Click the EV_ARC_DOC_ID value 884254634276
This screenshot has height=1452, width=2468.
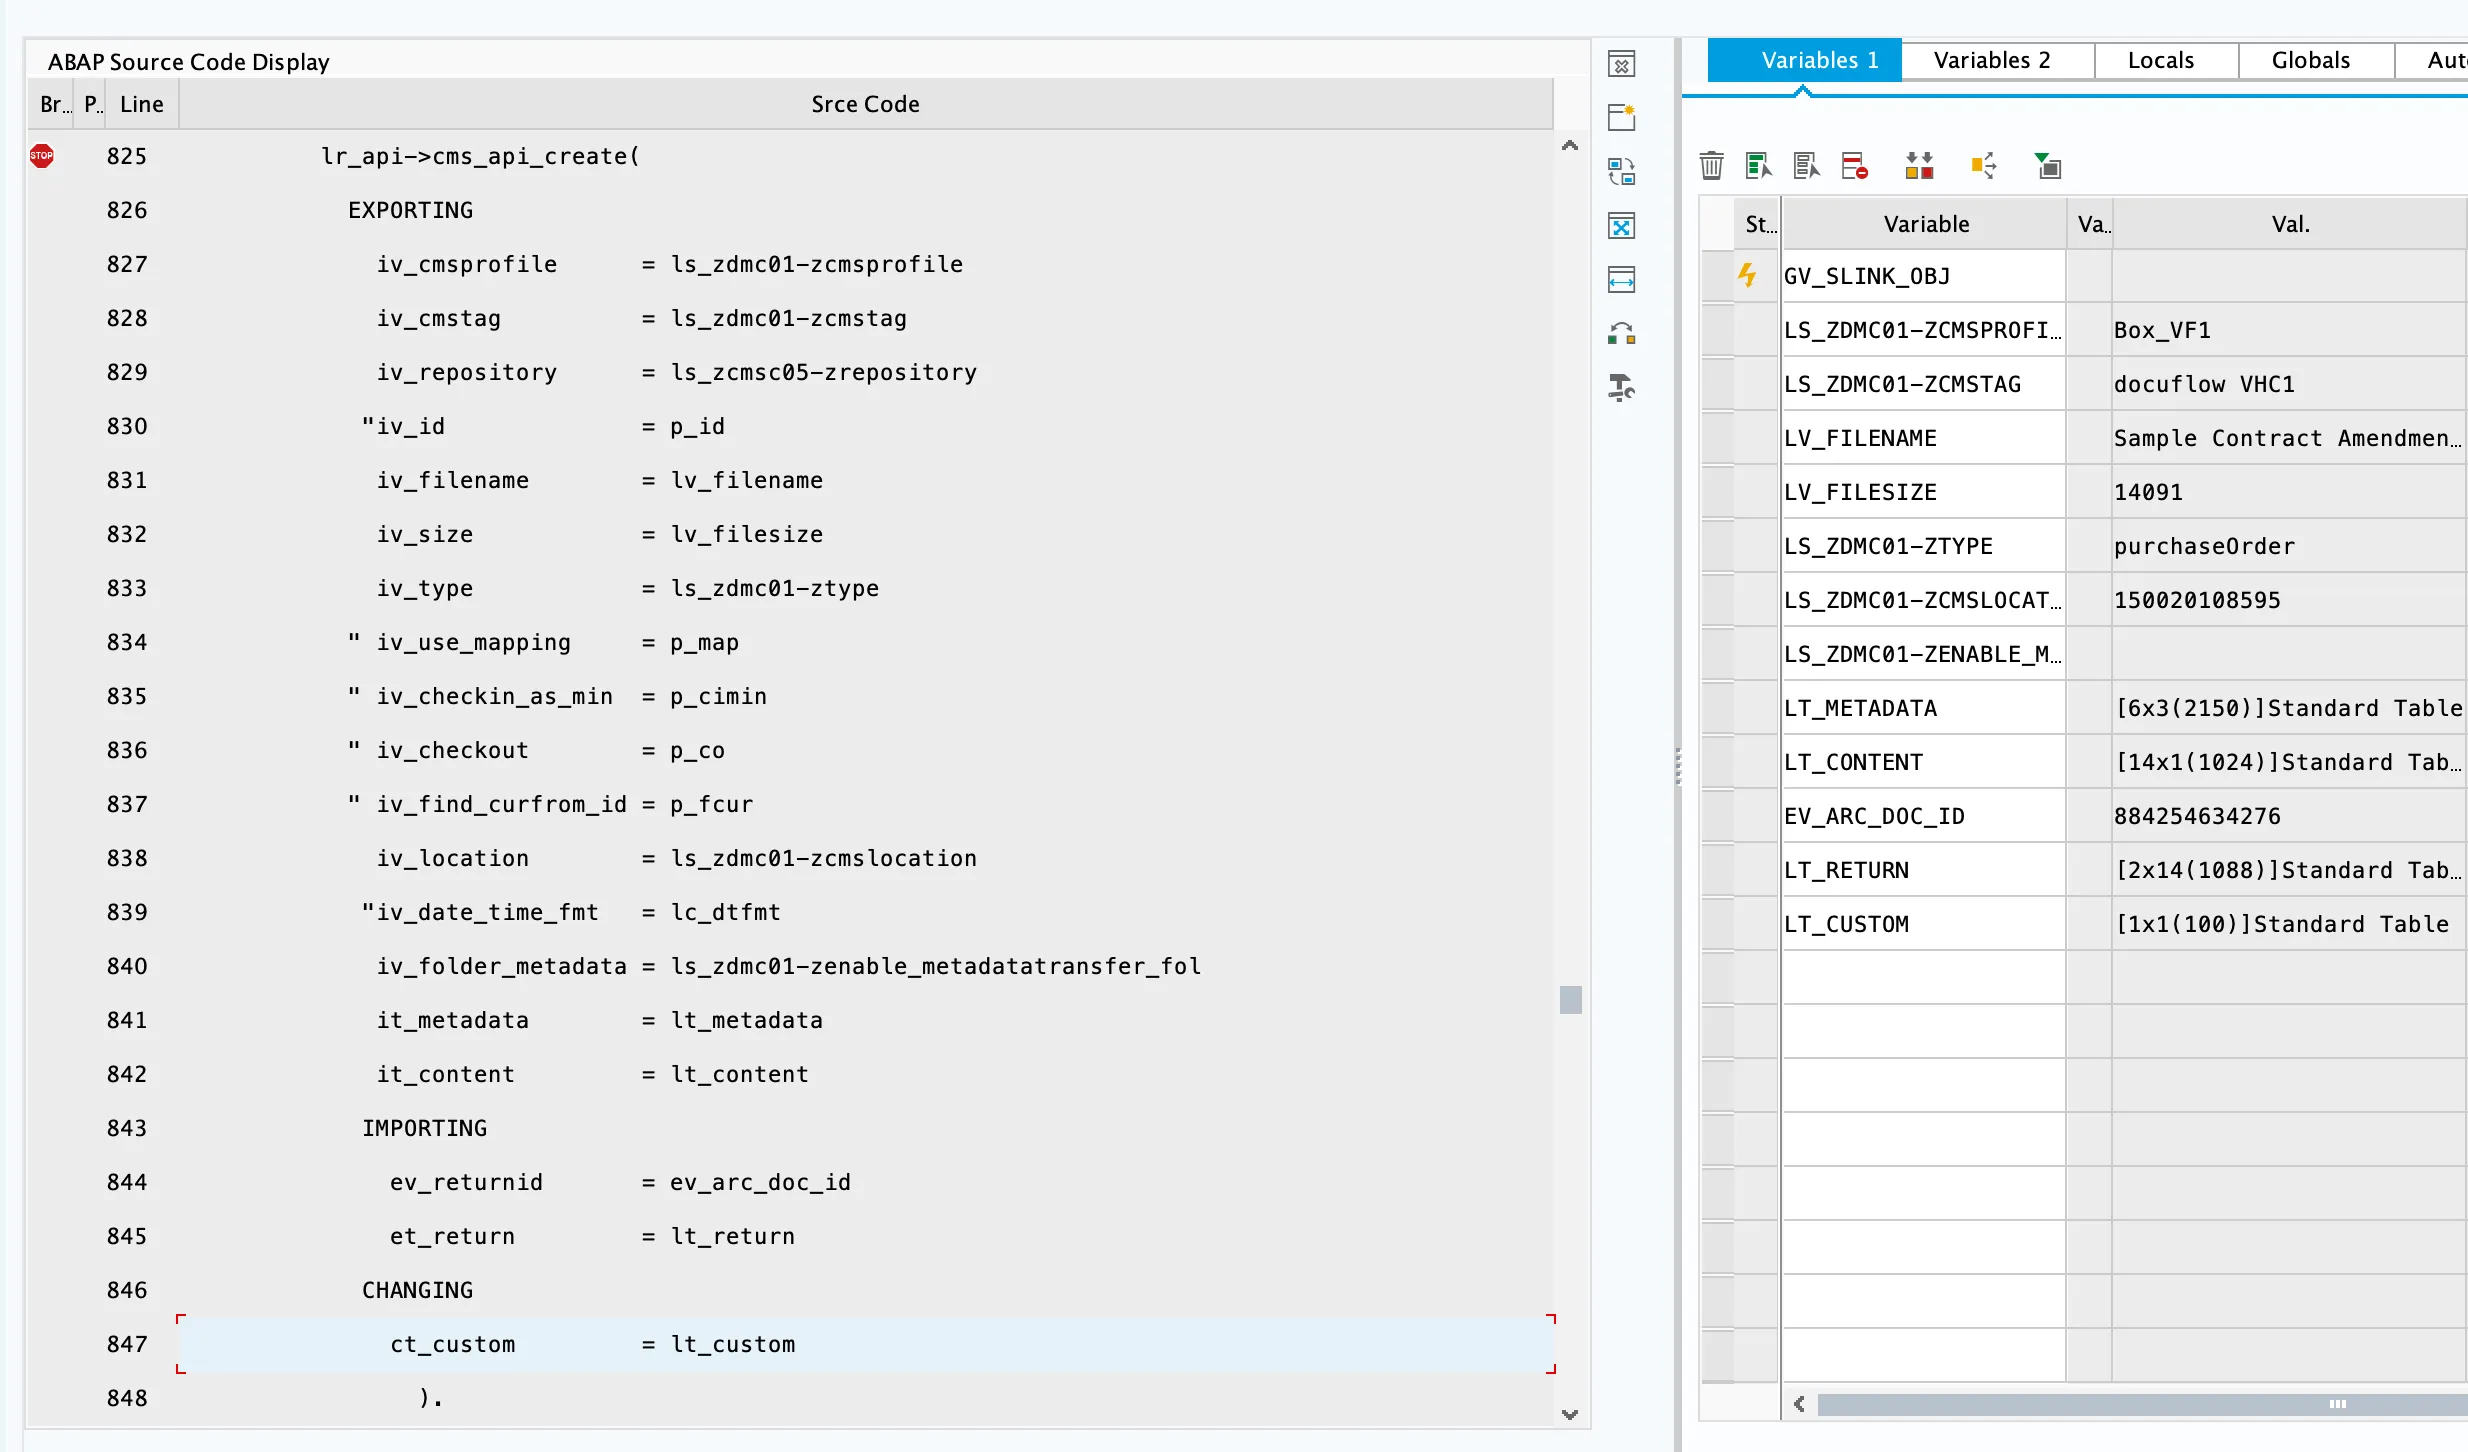(2289, 816)
